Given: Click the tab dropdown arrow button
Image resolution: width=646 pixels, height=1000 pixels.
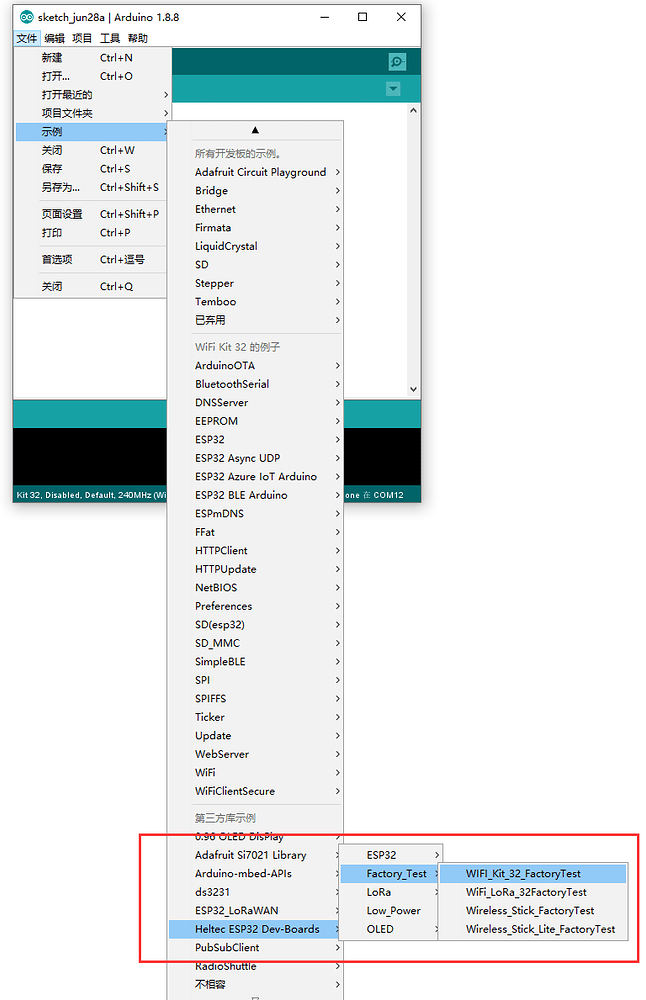Looking at the screenshot, I should pyautogui.click(x=393, y=89).
